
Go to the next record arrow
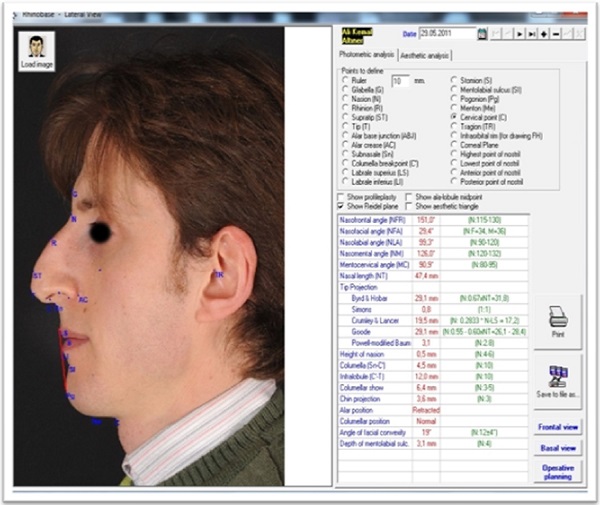click(518, 34)
